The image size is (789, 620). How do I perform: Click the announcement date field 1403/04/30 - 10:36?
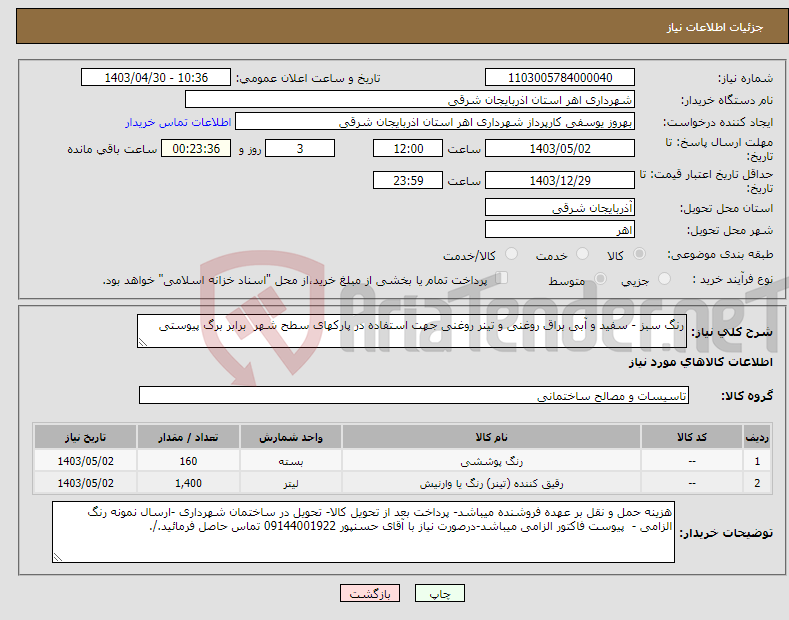coord(156,78)
